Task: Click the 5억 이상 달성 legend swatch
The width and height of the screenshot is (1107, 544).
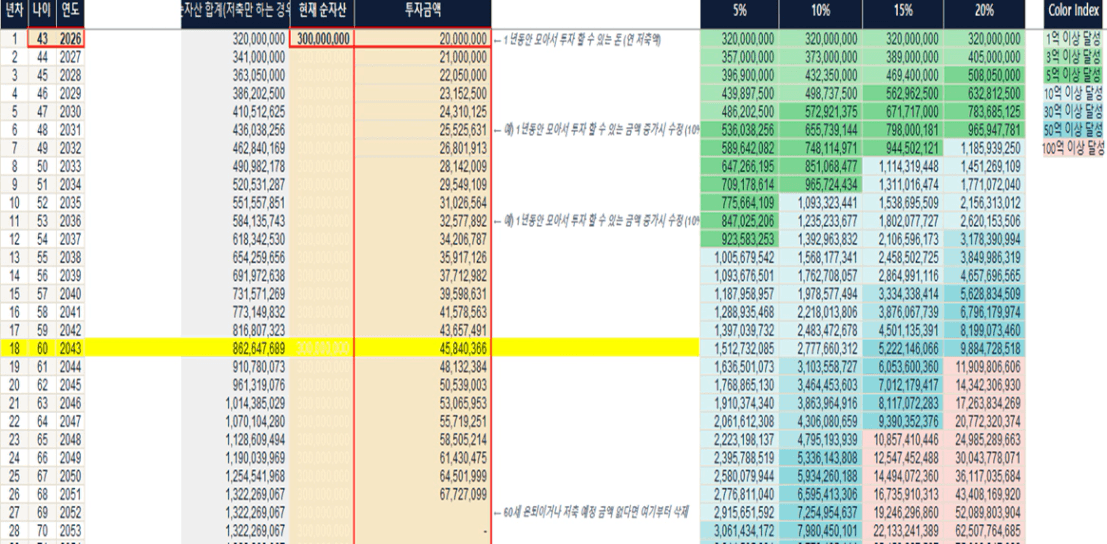Action: tap(1074, 75)
